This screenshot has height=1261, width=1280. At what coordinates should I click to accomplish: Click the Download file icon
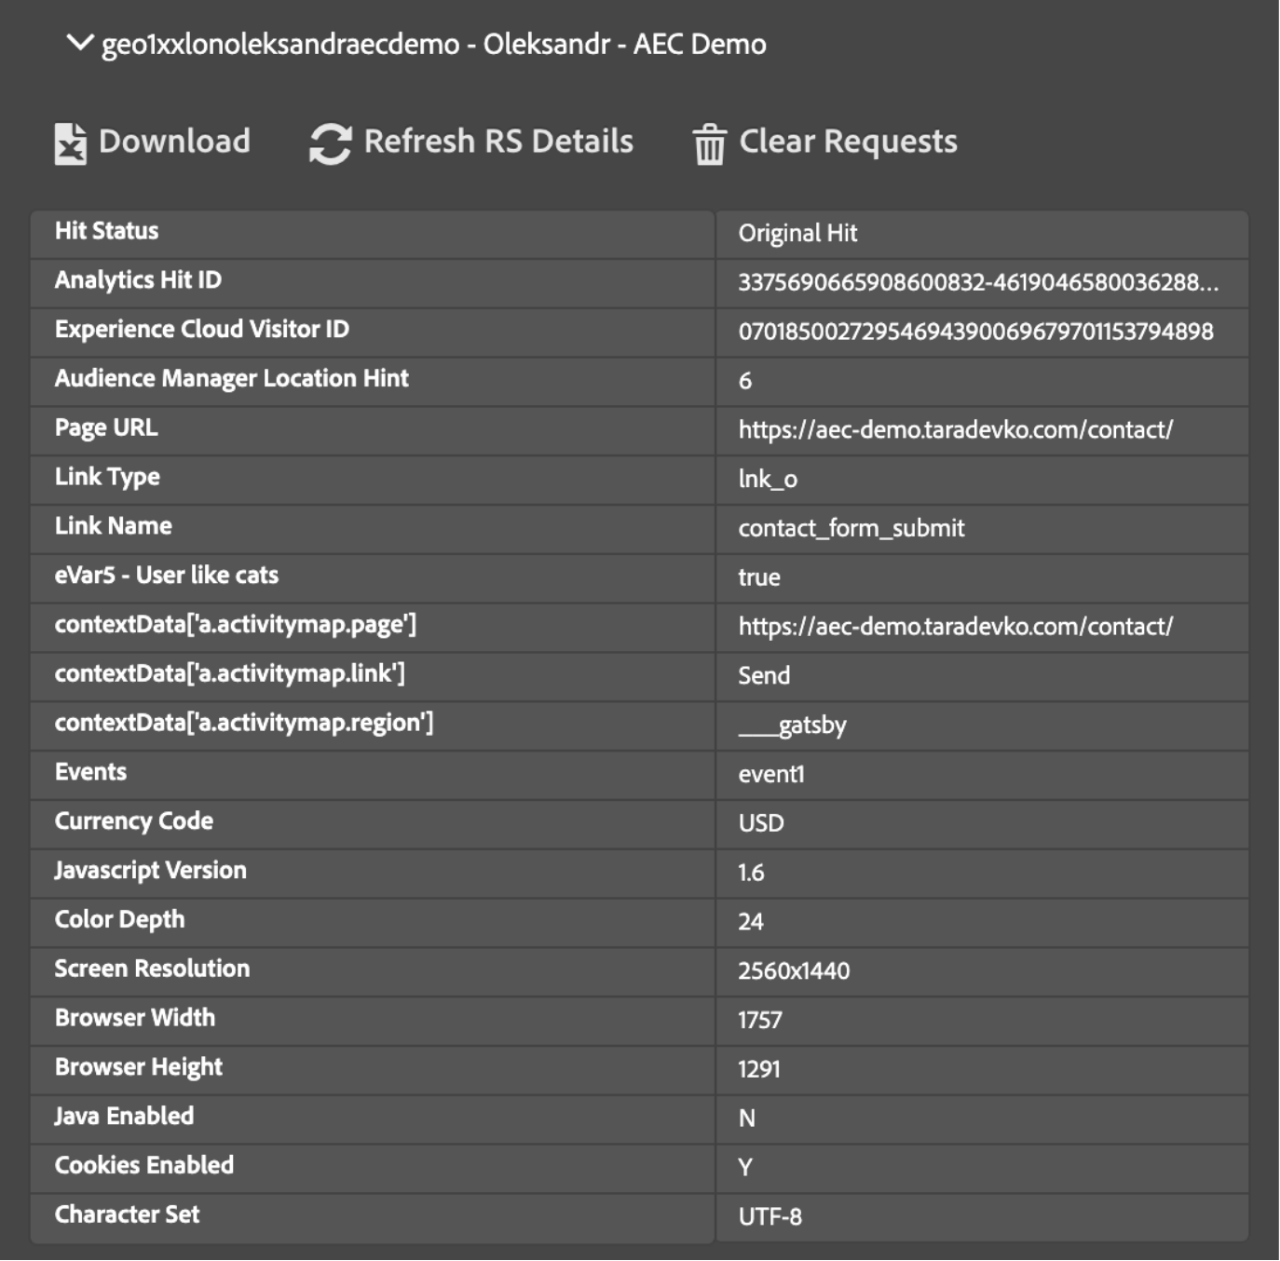70,144
